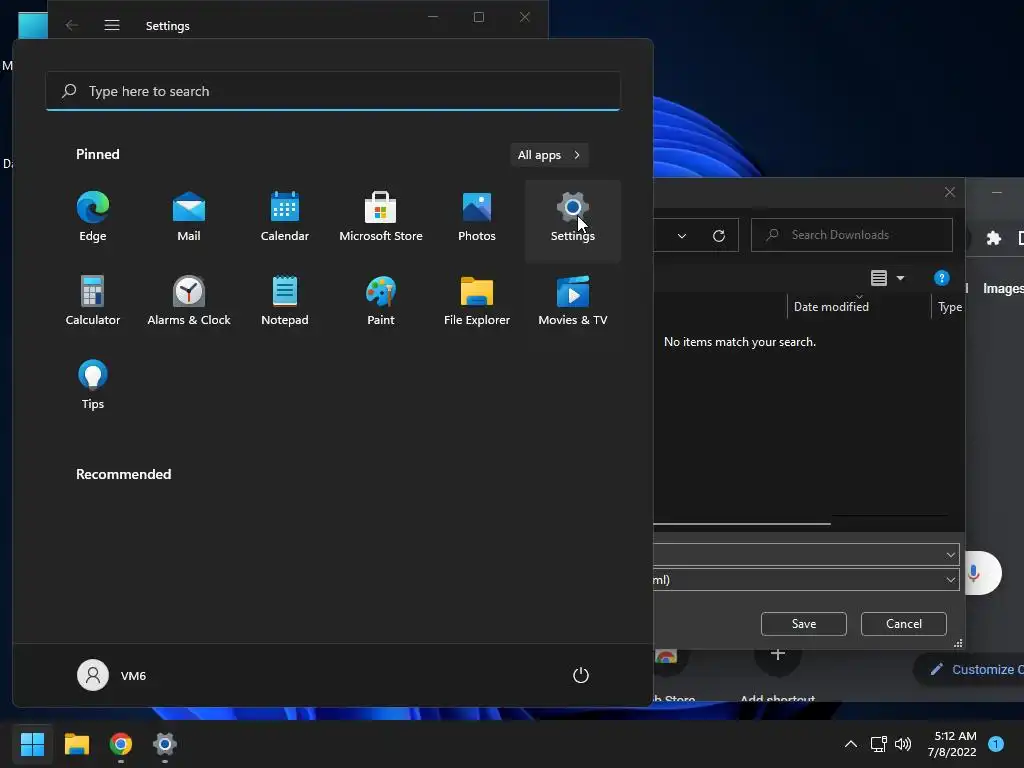
Task: Start voice search with the microphone
Action: pos(974,573)
